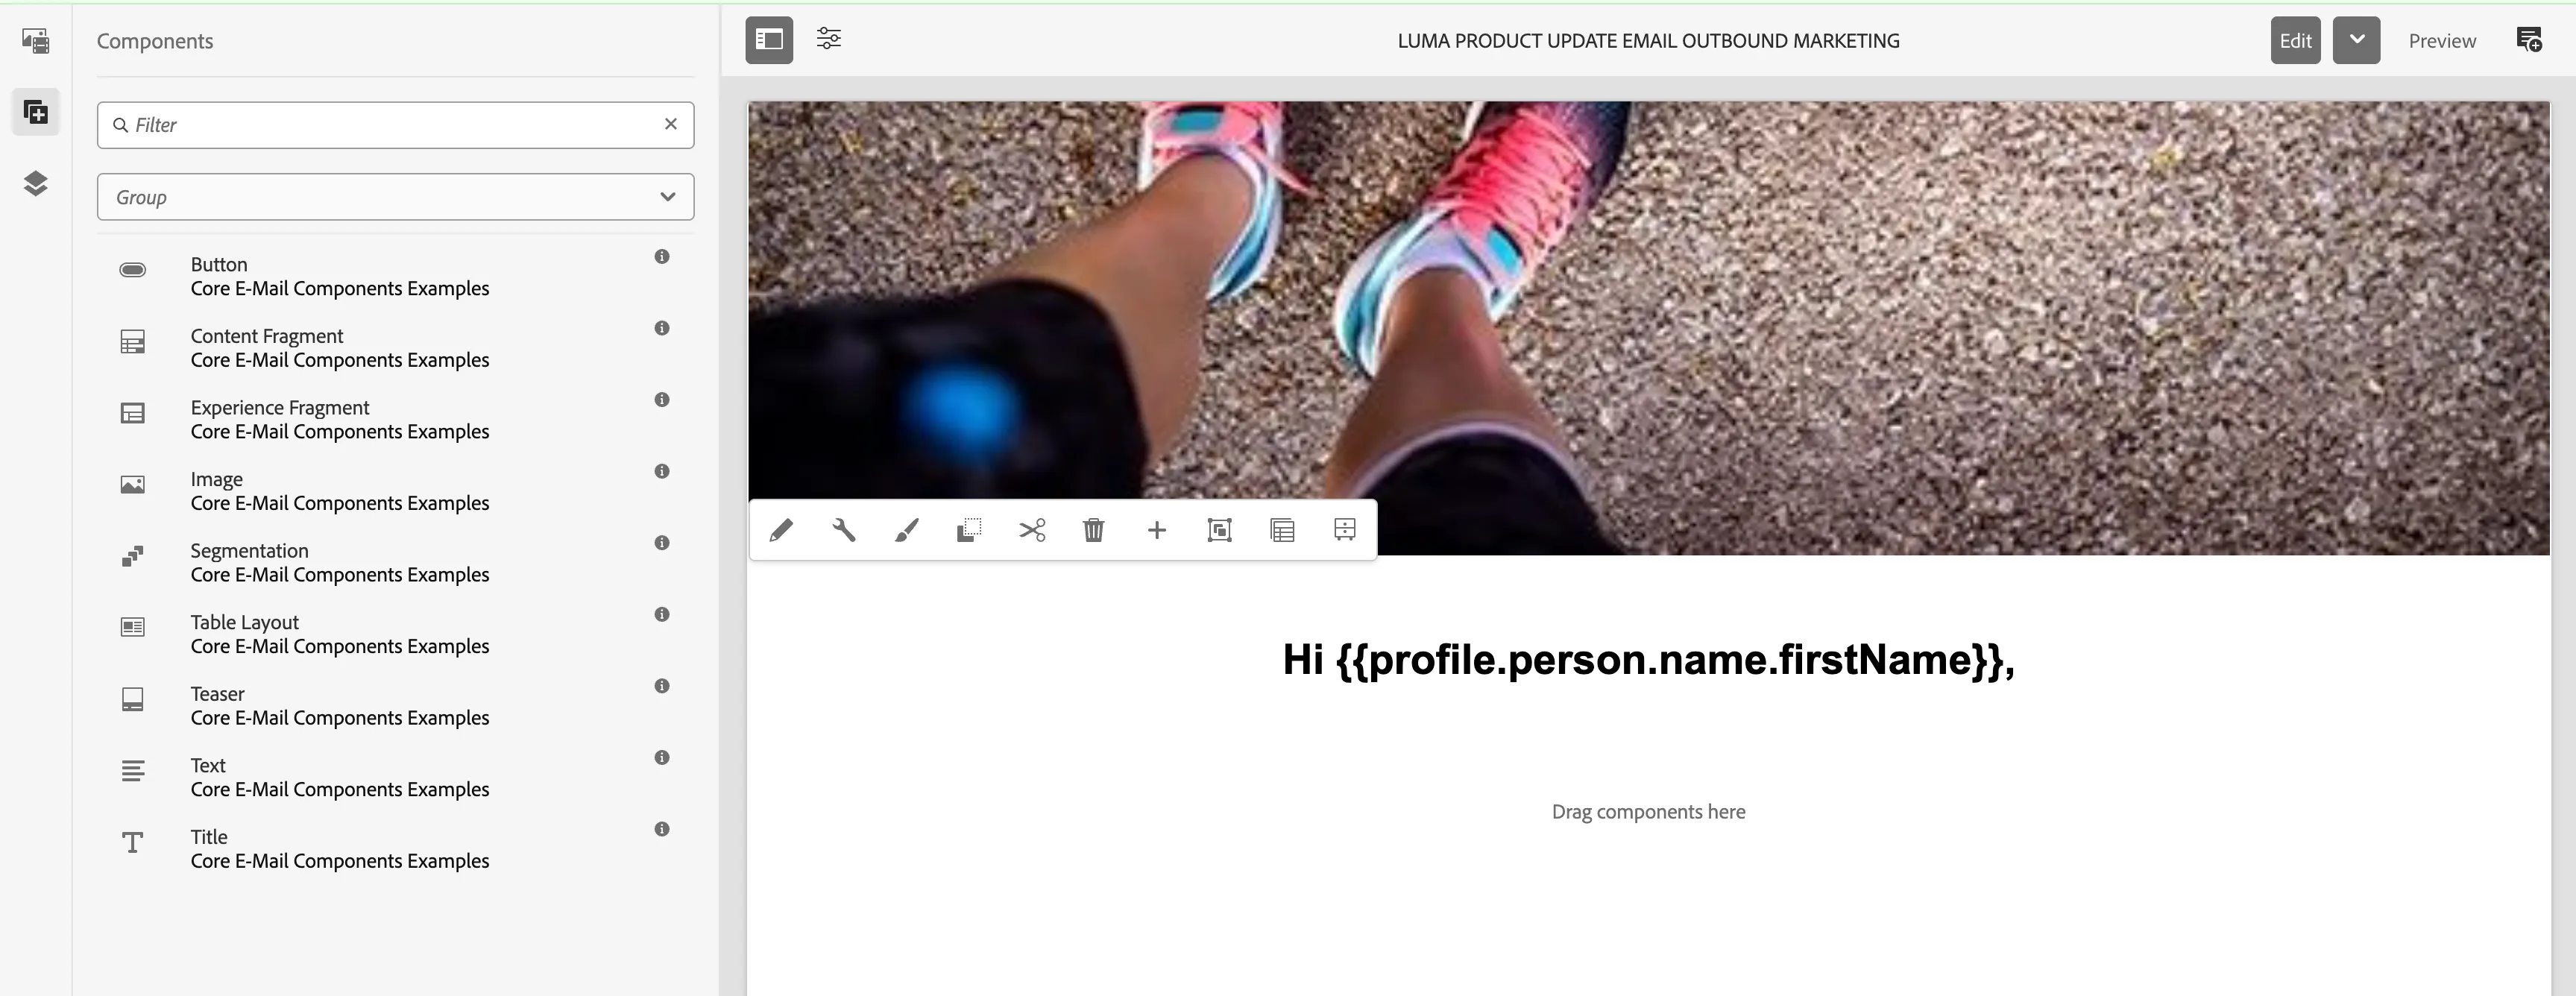Image resolution: width=2576 pixels, height=996 pixels.
Task: Open the Annotate icon in the top right
Action: [2529, 40]
